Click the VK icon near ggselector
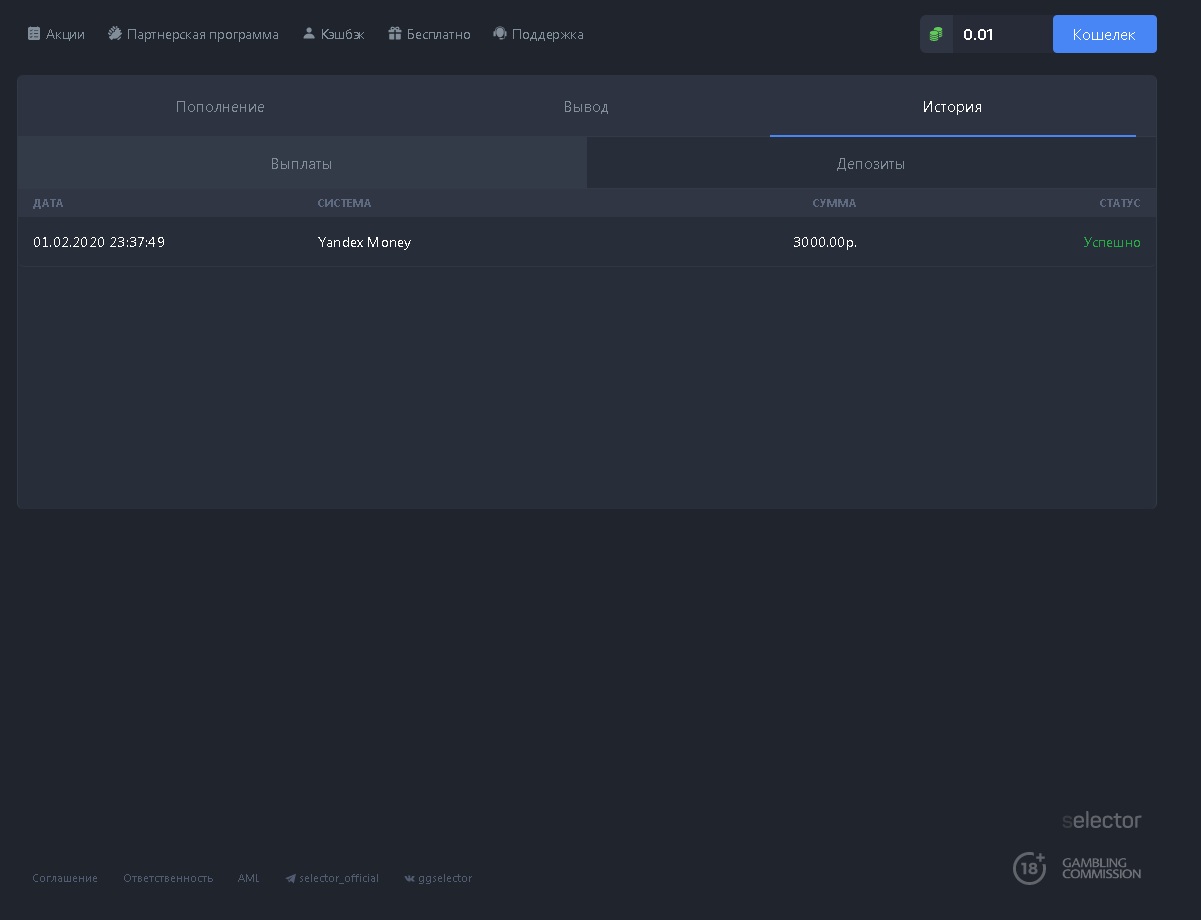Image resolution: width=1201 pixels, height=920 pixels. coord(409,879)
